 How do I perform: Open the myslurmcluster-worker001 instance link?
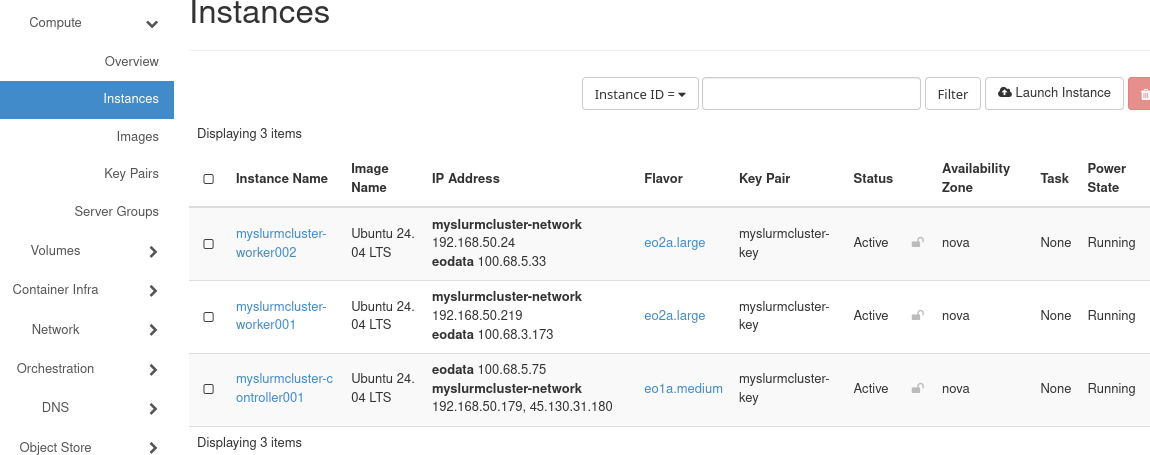coord(281,316)
